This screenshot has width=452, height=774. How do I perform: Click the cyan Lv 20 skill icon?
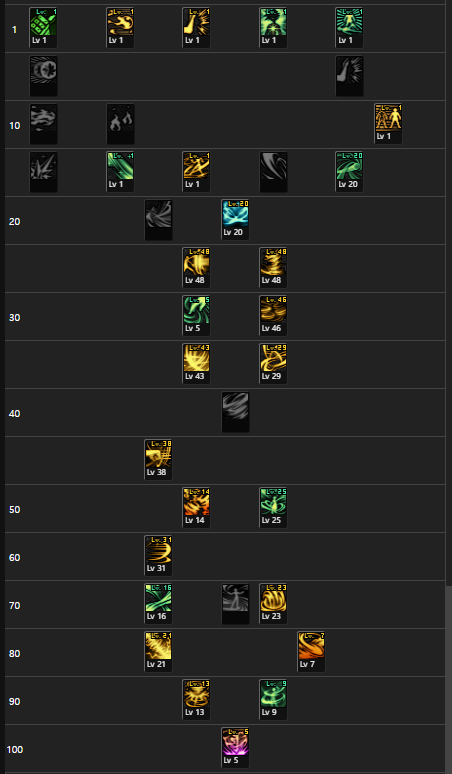(235, 220)
